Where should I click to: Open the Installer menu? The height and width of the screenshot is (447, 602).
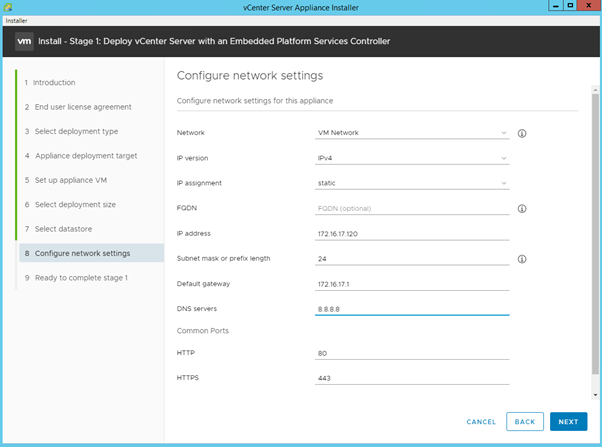coord(16,21)
